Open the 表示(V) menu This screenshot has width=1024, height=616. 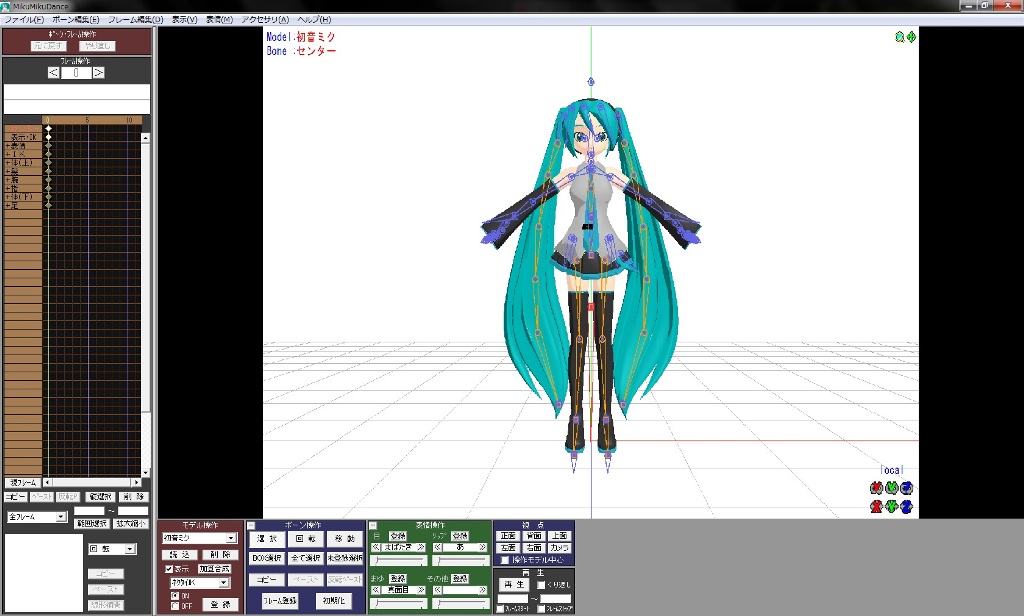[184, 20]
